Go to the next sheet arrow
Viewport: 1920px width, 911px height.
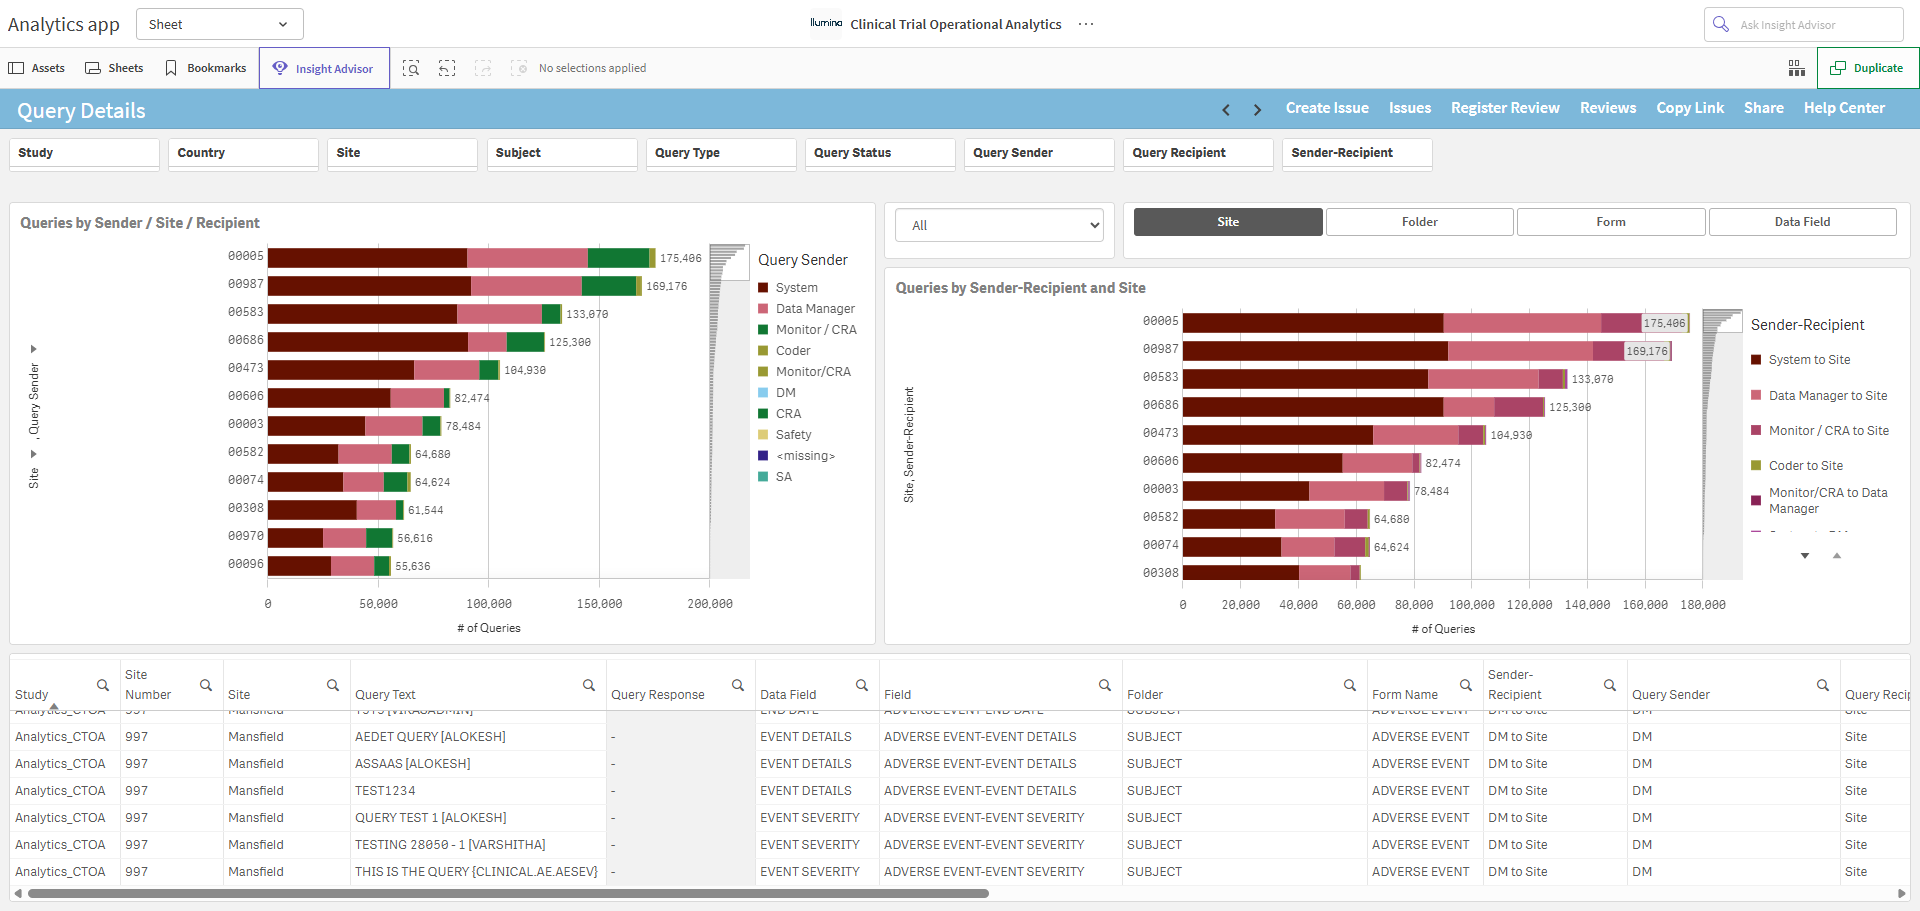tap(1257, 110)
